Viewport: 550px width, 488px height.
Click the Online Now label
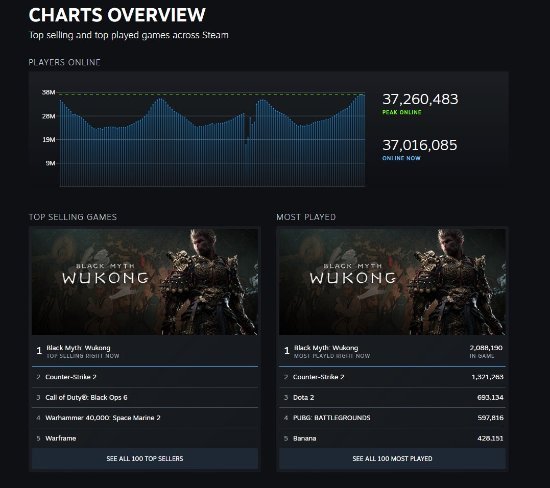tap(401, 158)
